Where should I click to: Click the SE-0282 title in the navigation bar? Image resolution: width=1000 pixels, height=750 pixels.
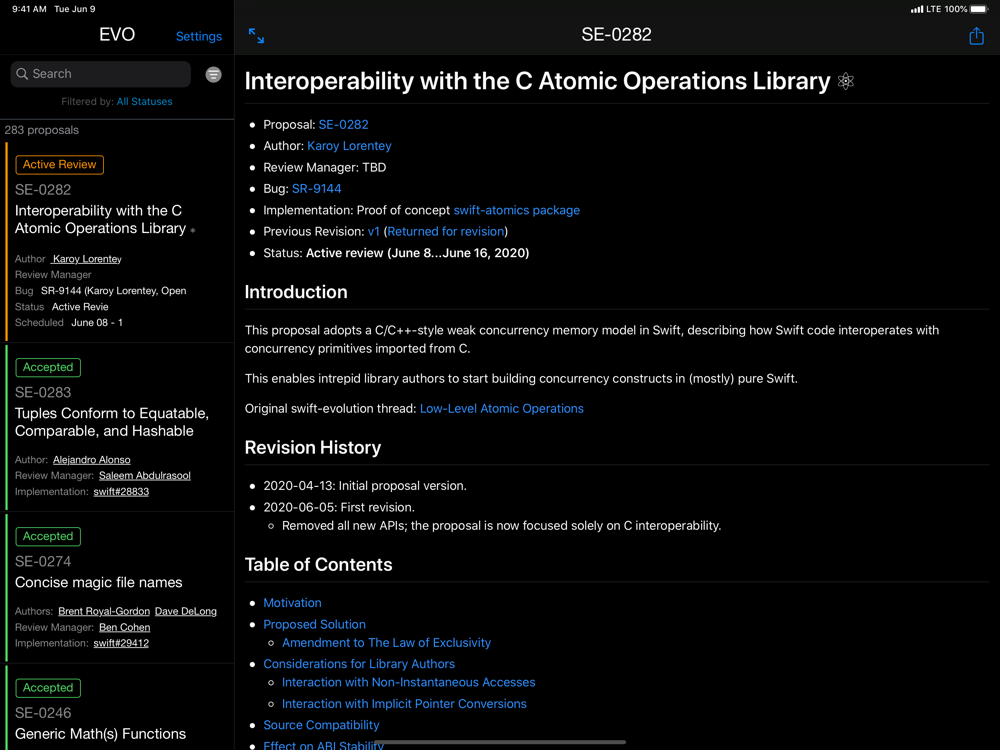click(616, 34)
